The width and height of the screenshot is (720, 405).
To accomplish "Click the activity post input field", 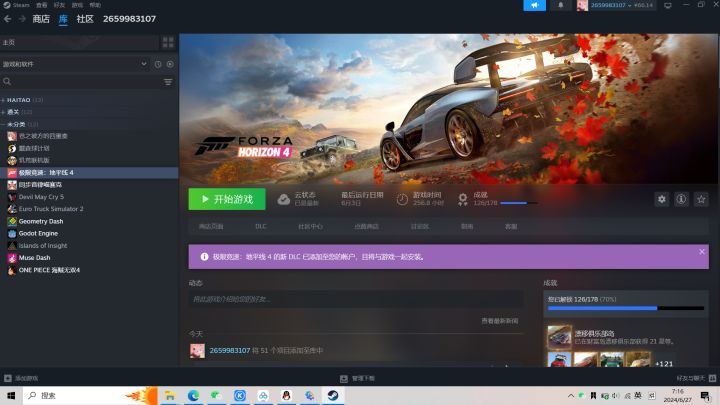I will pos(356,299).
